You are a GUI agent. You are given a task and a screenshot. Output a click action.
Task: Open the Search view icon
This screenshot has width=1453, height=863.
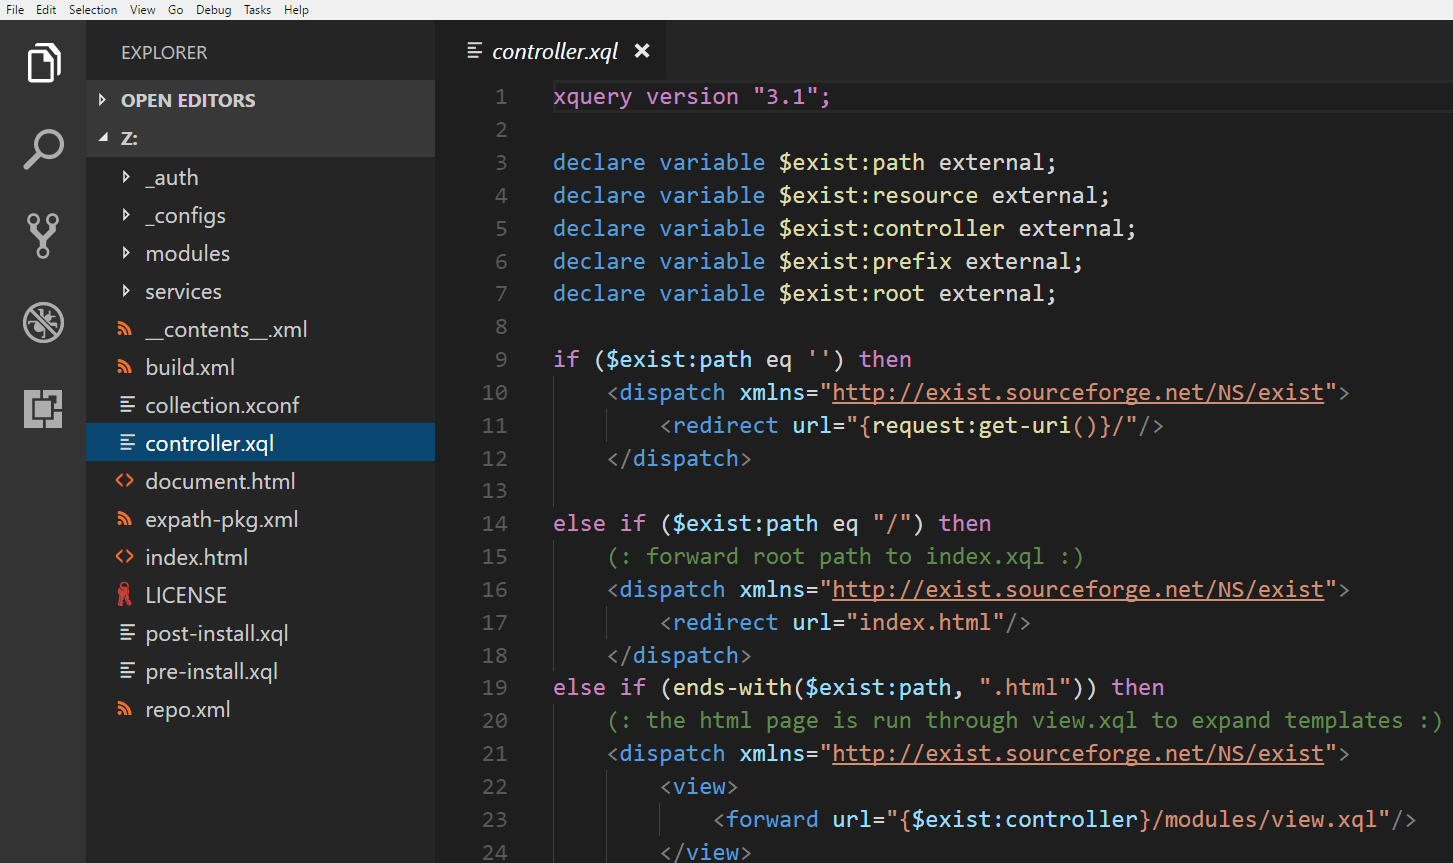43,149
